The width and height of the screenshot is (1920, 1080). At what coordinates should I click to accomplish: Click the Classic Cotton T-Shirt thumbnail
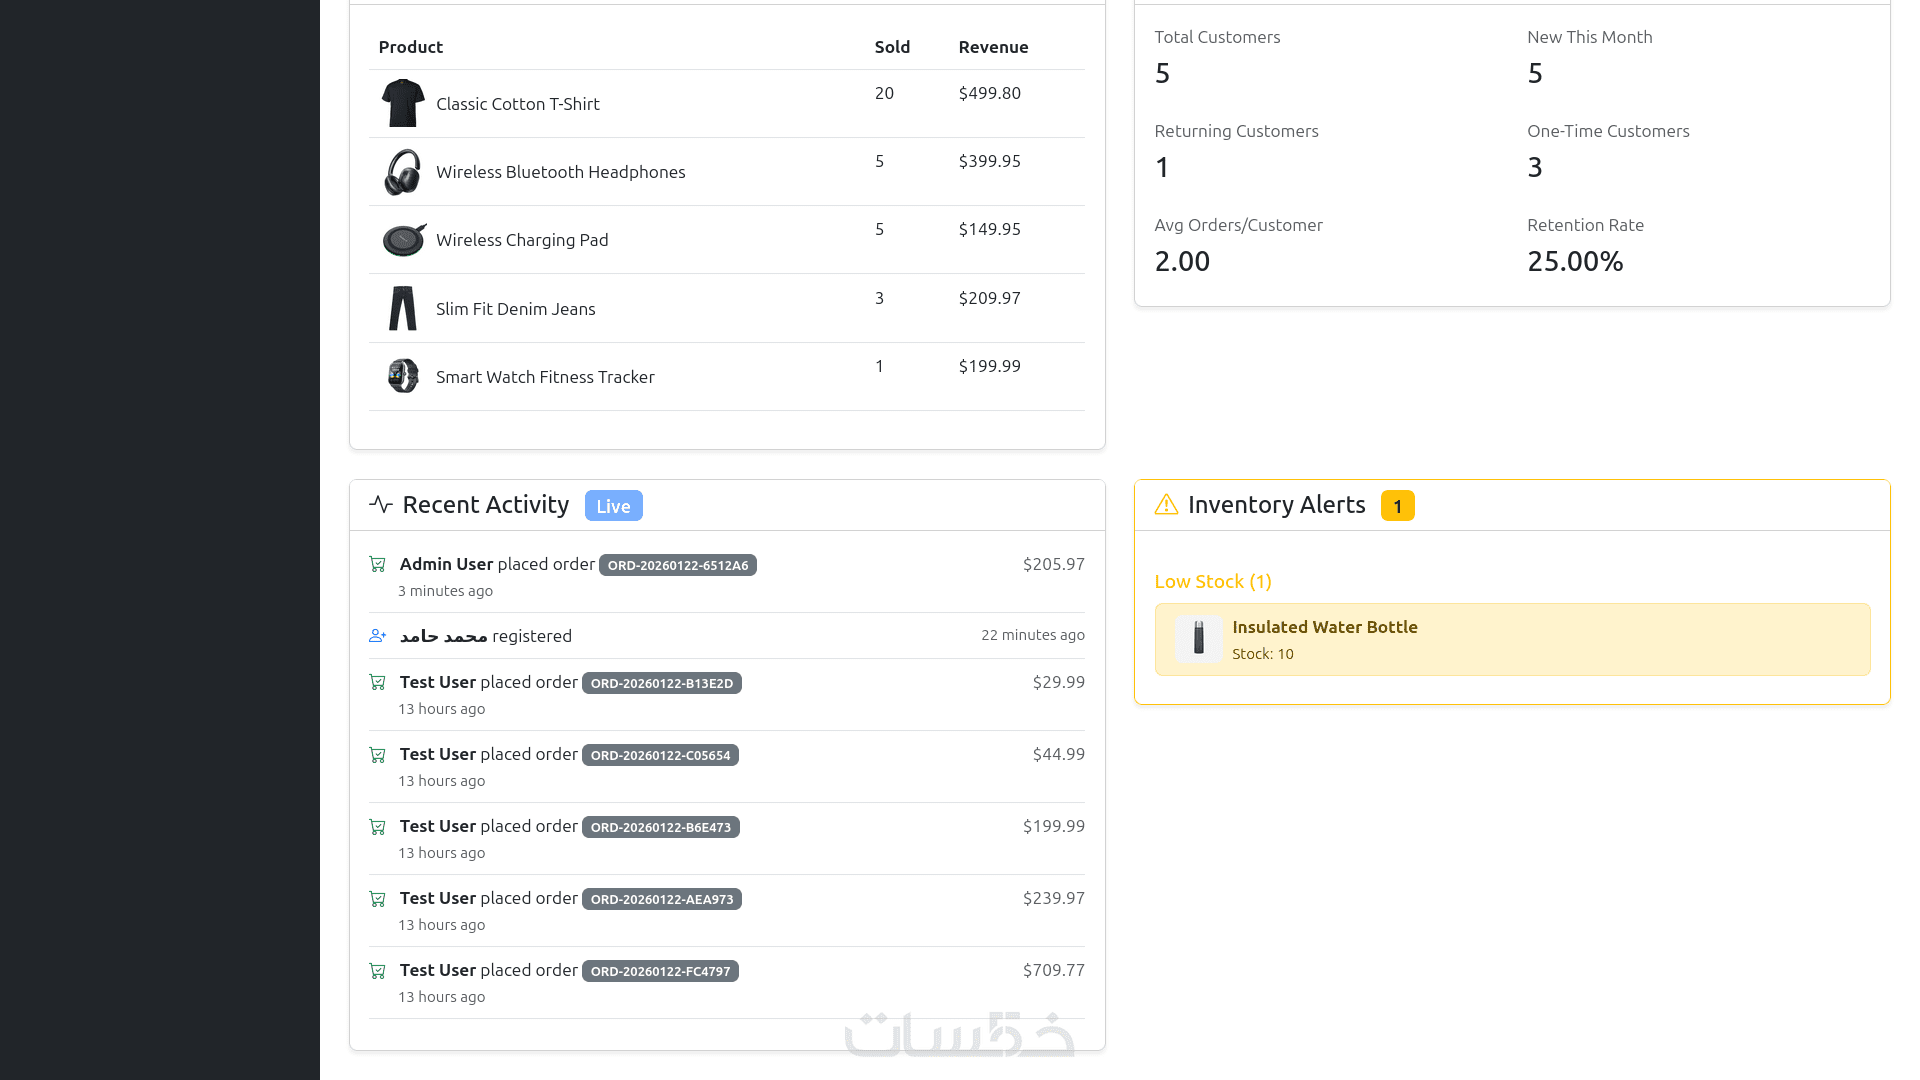tap(403, 103)
